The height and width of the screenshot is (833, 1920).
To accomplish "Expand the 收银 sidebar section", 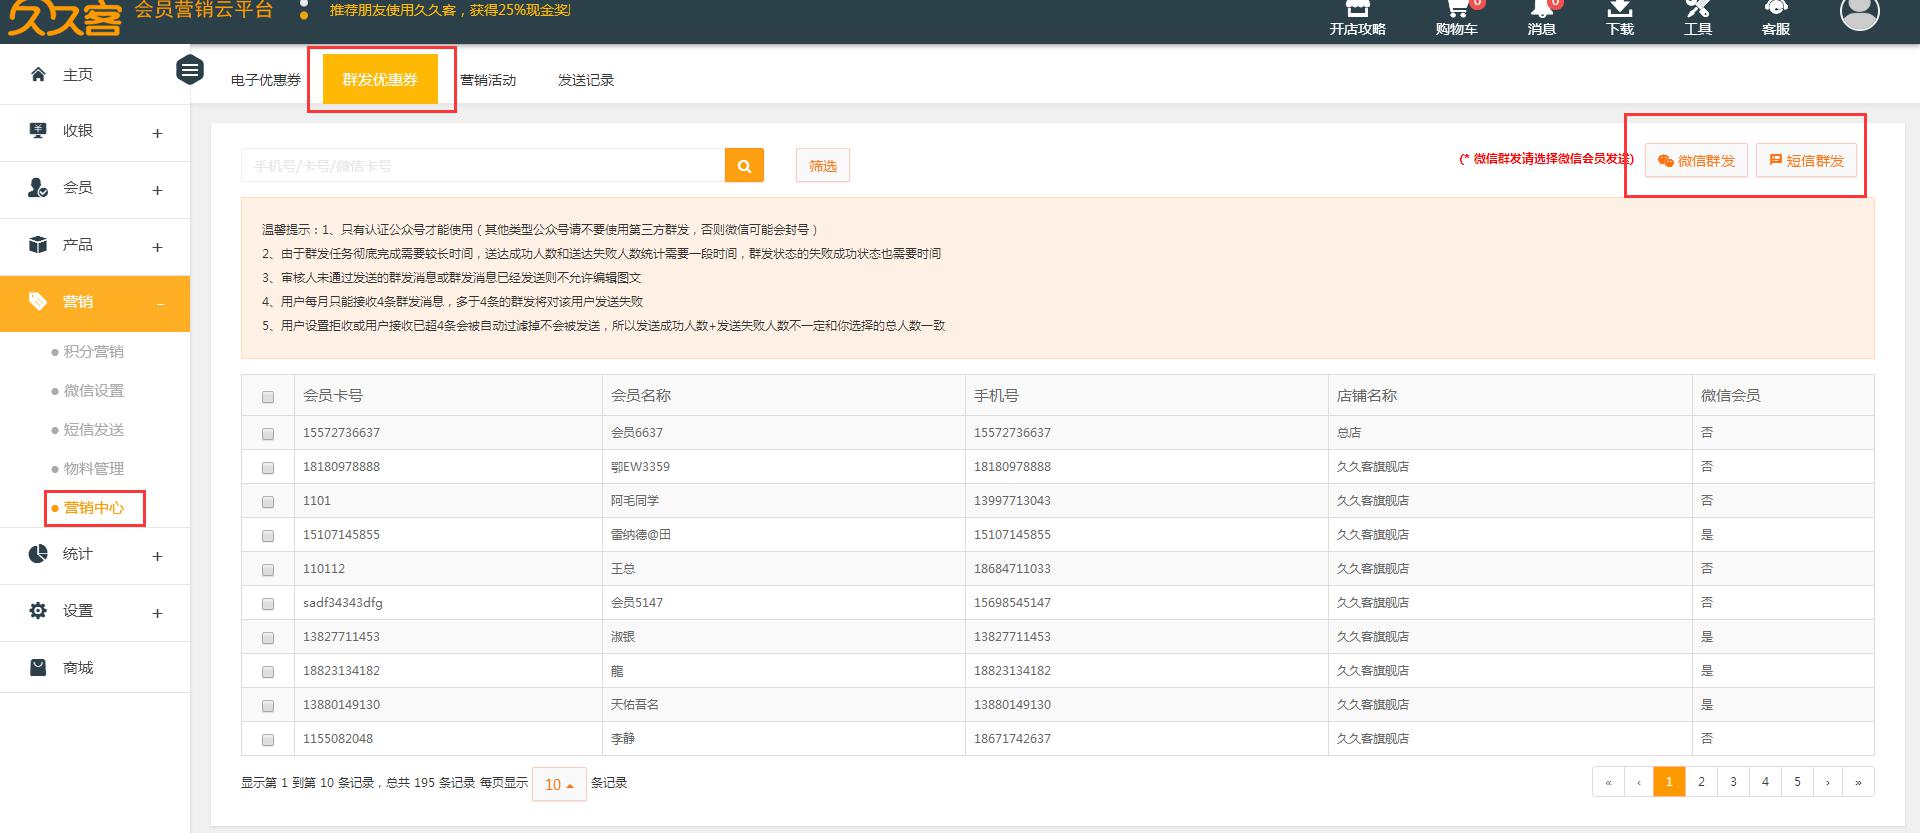I will [x=157, y=133].
